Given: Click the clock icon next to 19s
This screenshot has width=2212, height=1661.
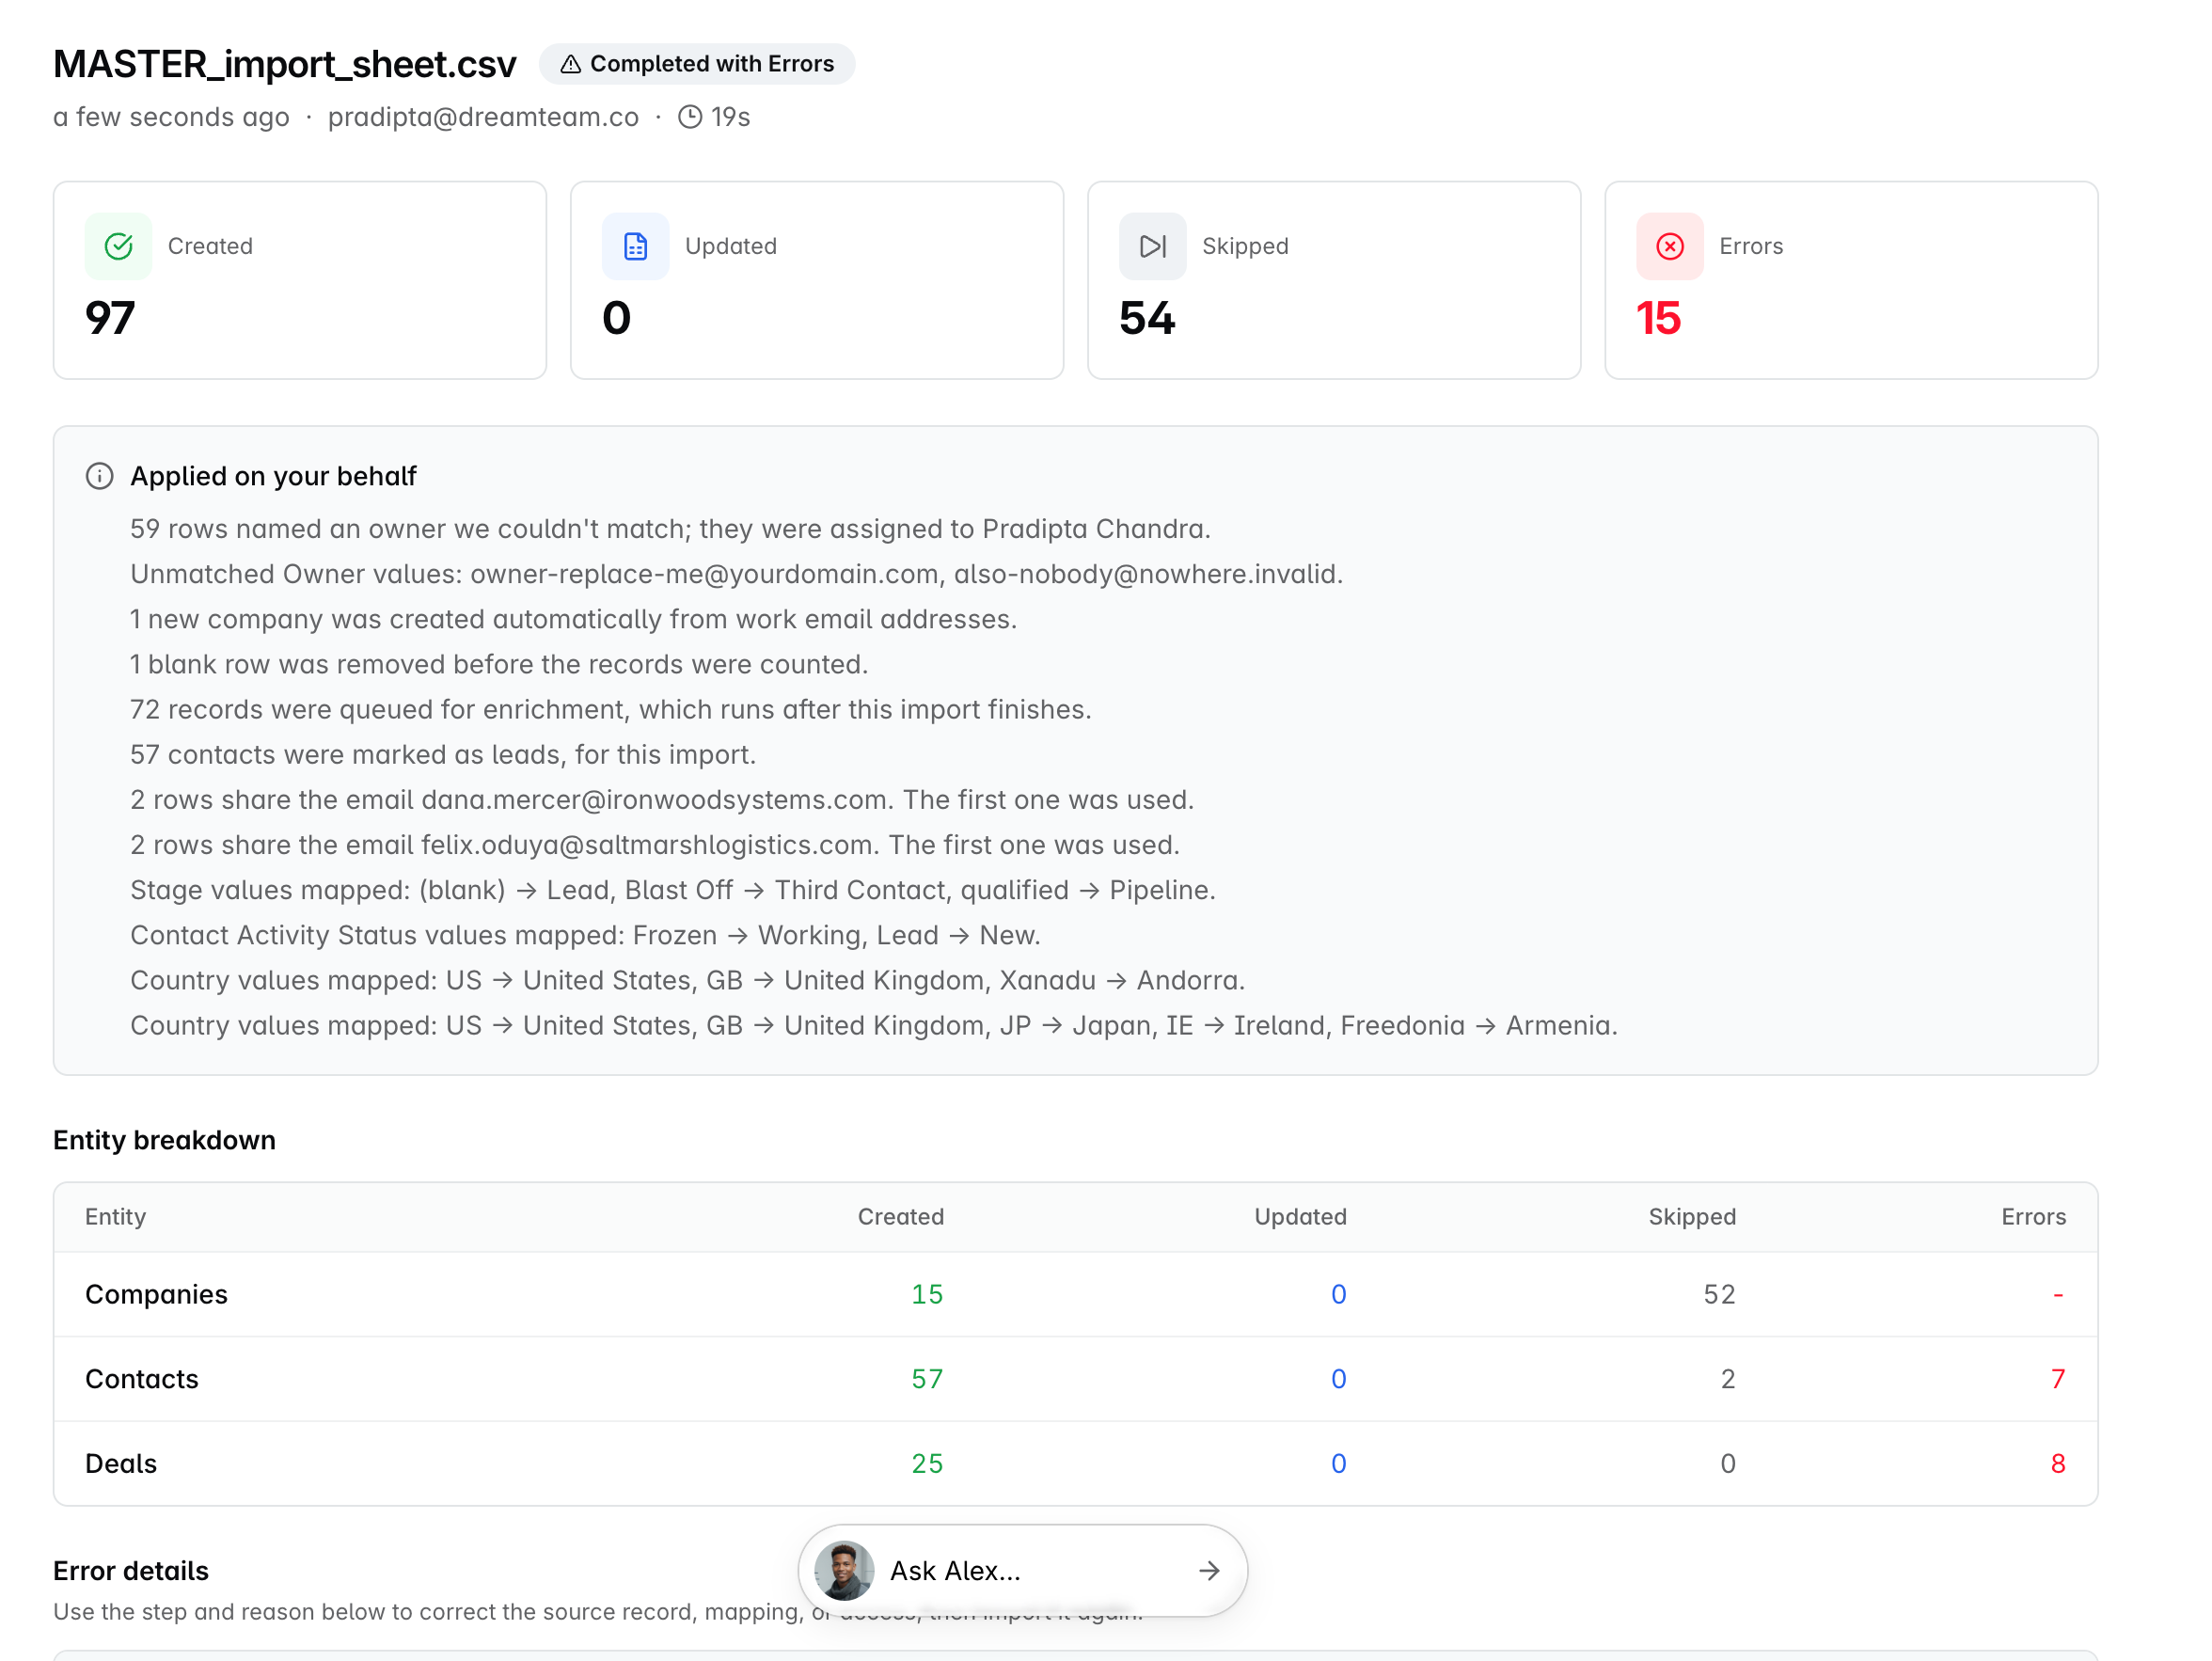Looking at the screenshot, I should 690,117.
